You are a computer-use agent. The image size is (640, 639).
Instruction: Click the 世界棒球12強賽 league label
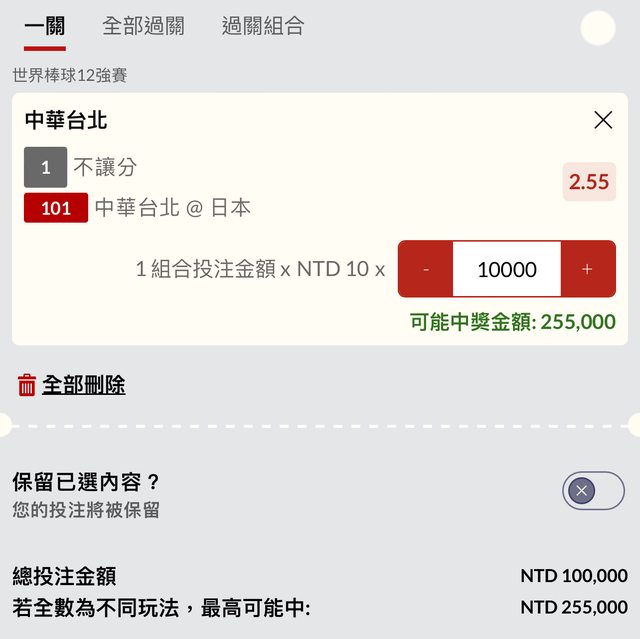(70, 76)
